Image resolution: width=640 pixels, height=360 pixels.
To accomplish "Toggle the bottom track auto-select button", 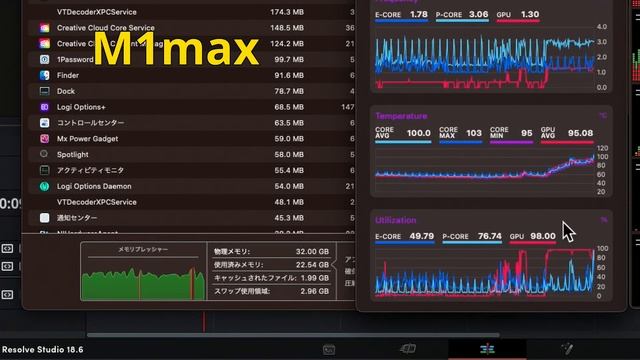I will tap(7, 294).
